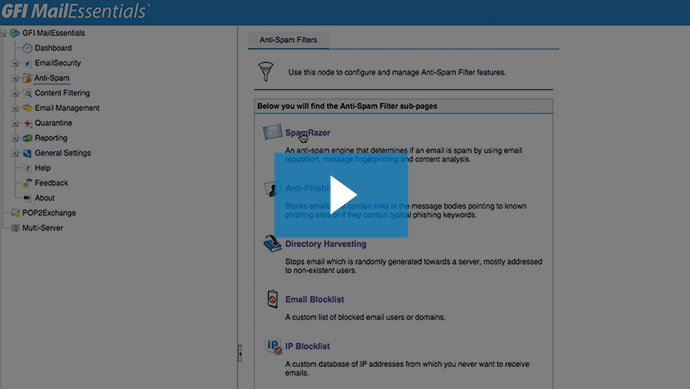Collapse the GFI MailEssentials root node
Image resolution: width=690 pixels, height=389 pixels.
(x=3, y=33)
